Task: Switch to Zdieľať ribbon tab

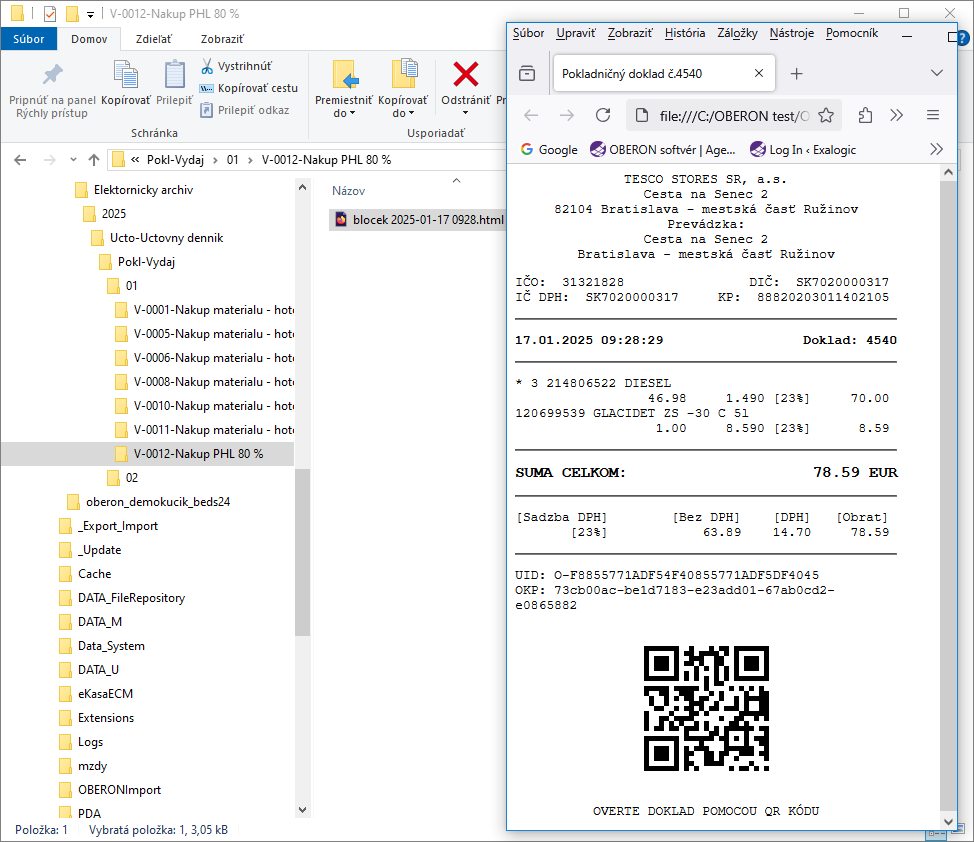Action: 153,39
